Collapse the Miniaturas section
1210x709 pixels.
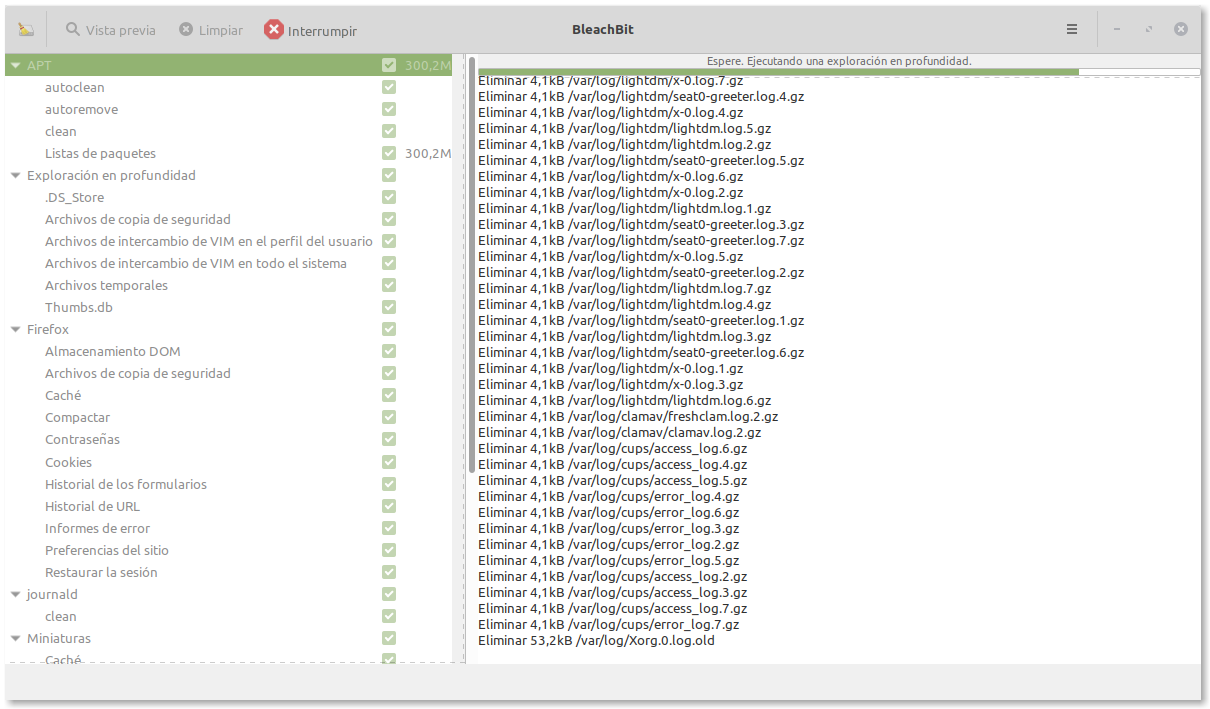click(14, 638)
